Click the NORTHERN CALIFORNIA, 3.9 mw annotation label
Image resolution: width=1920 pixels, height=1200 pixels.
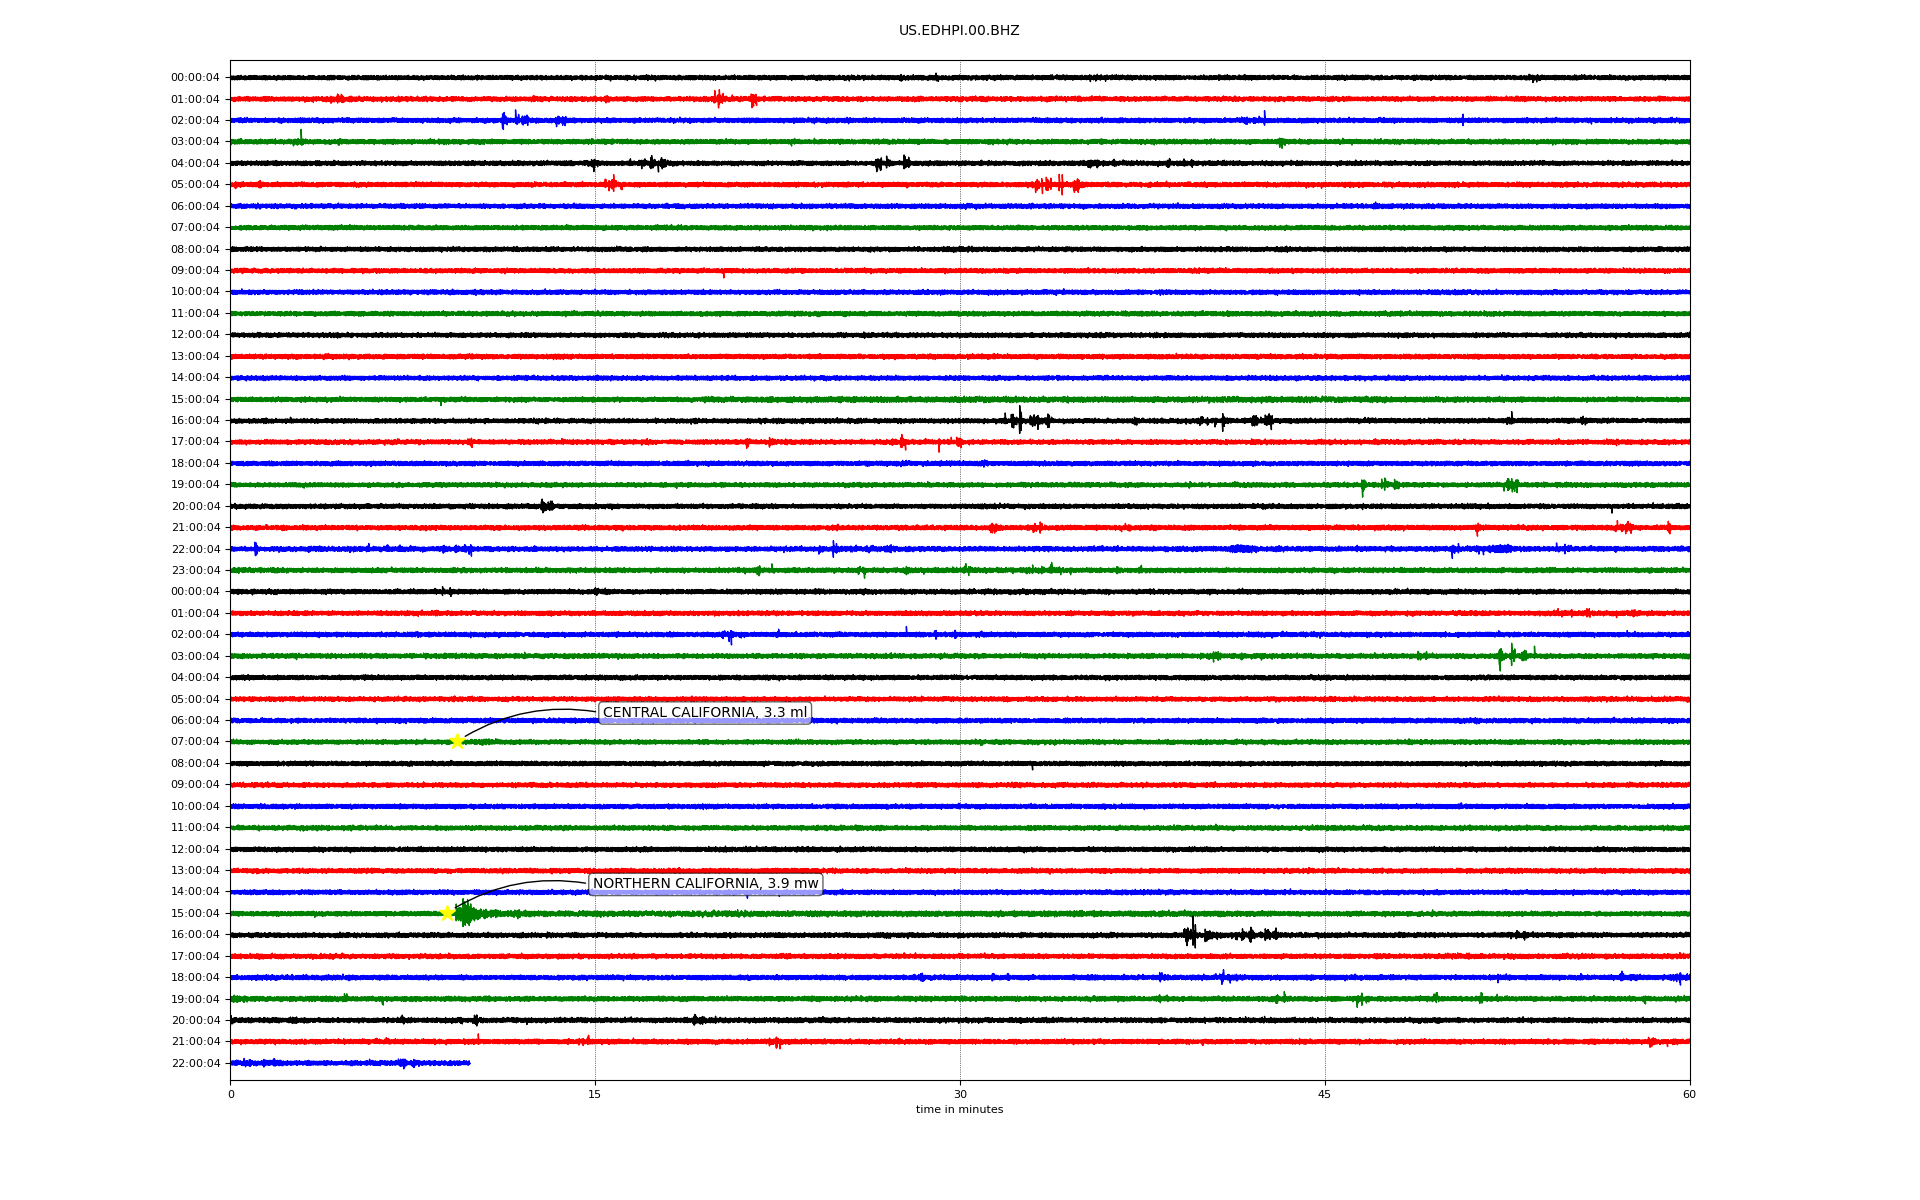coord(705,883)
